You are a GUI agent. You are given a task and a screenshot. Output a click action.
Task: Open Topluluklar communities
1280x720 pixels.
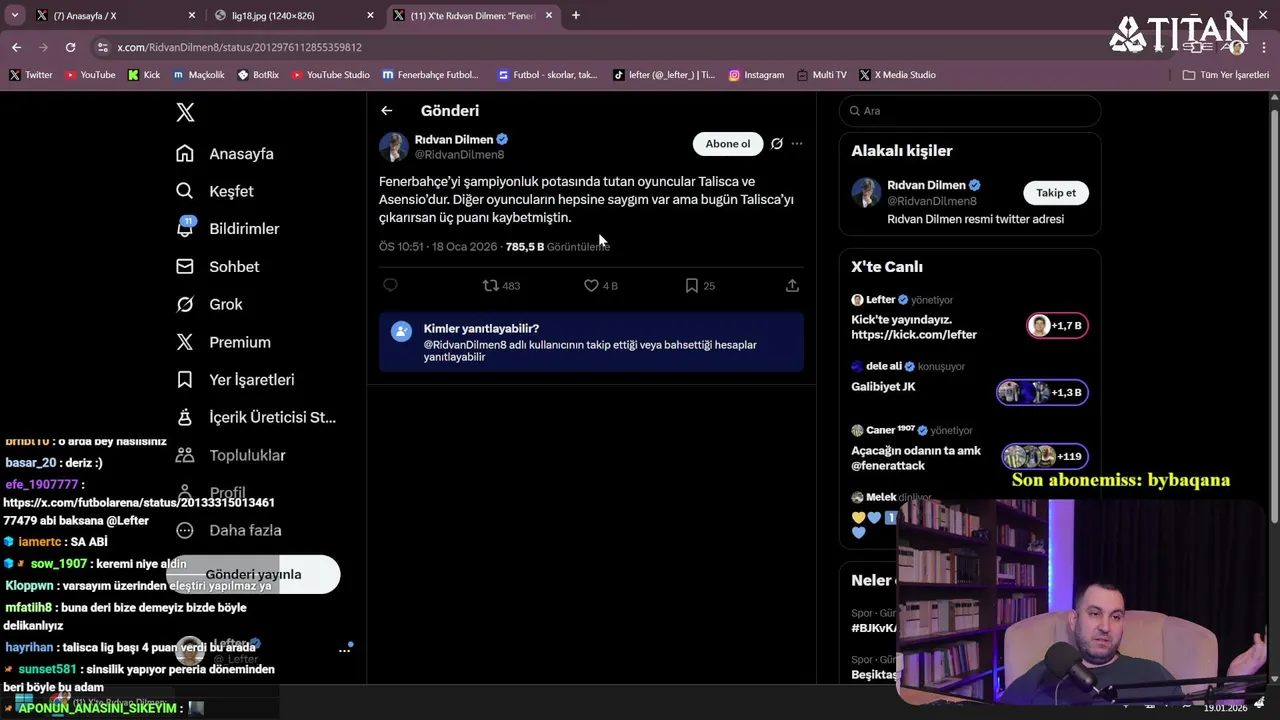[231, 455]
